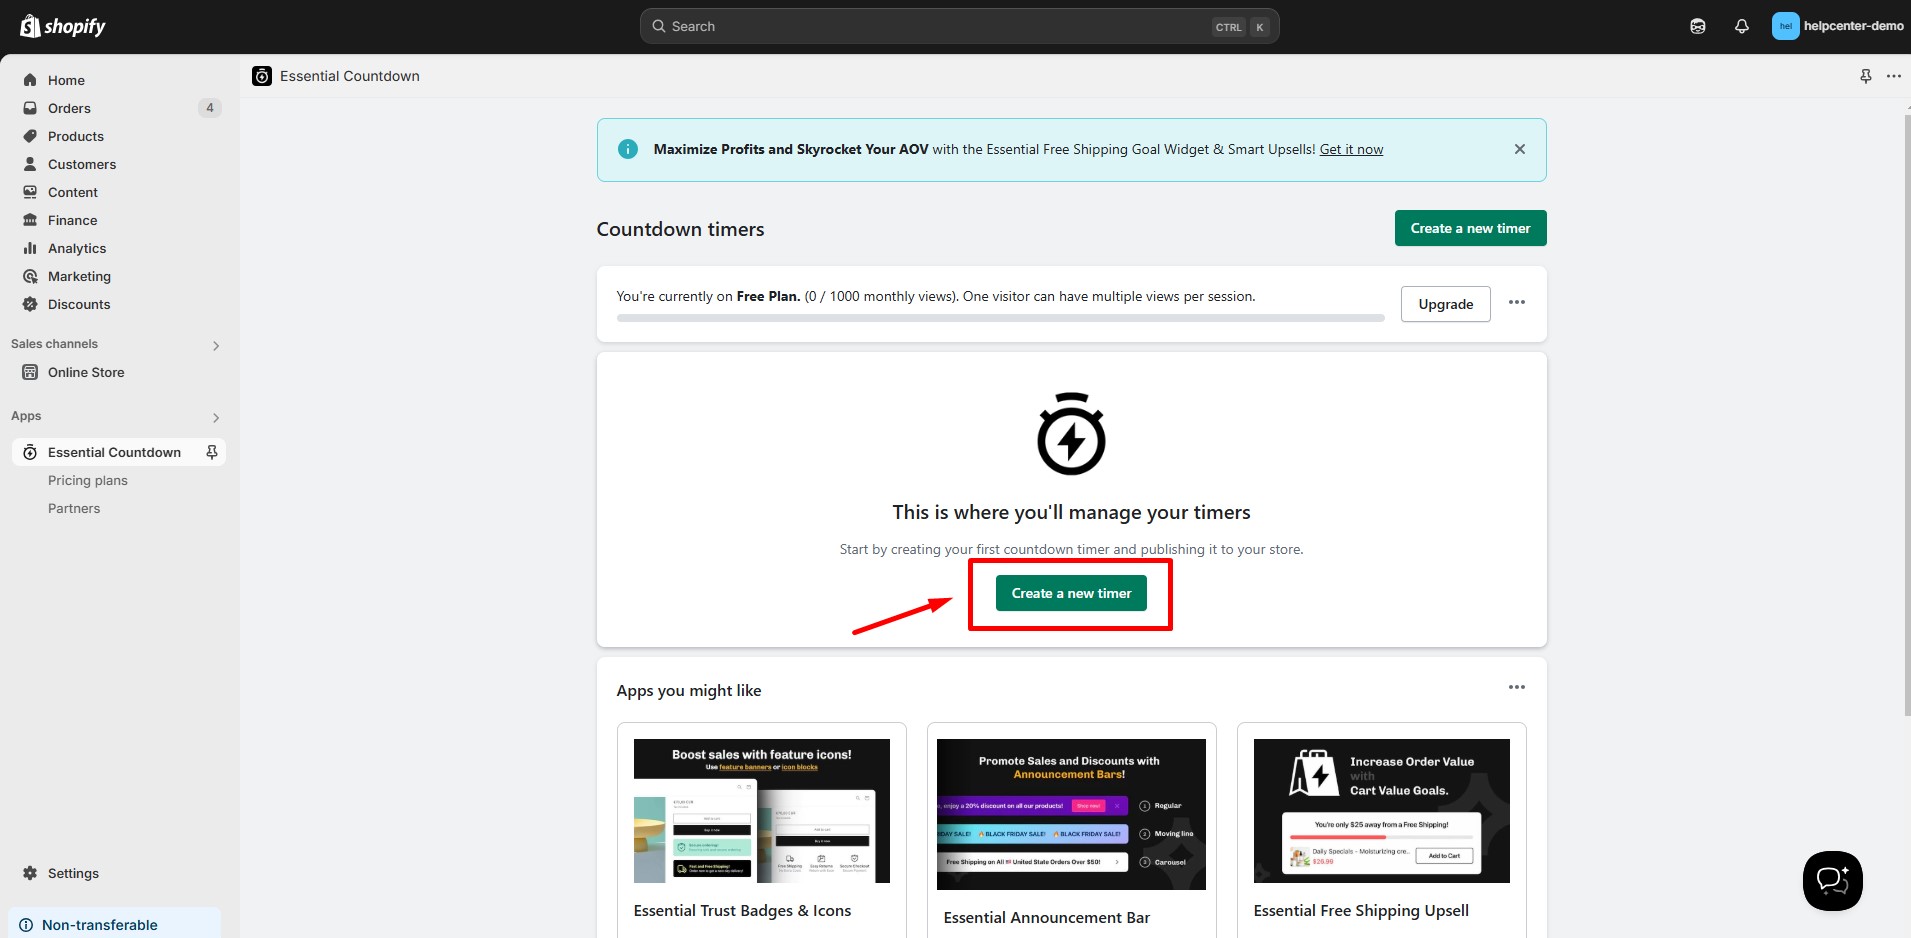The height and width of the screenshot is (938, 1911).
Task: Click the Non-transferable badge
Action: tap(114, 924)
